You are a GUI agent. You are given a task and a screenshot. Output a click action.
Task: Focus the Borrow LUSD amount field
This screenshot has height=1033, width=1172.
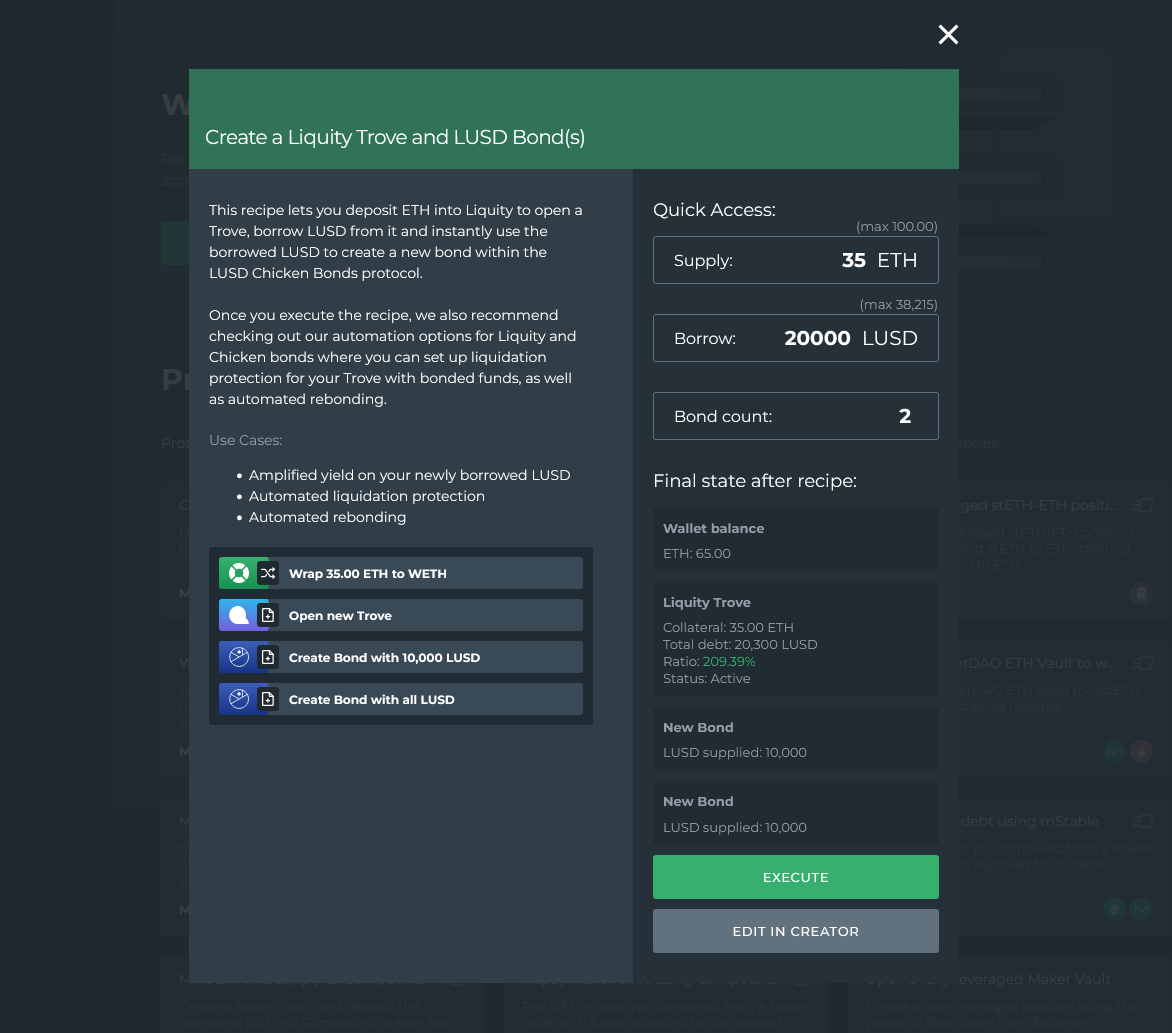pyautogui.click(x=795, y=338)
